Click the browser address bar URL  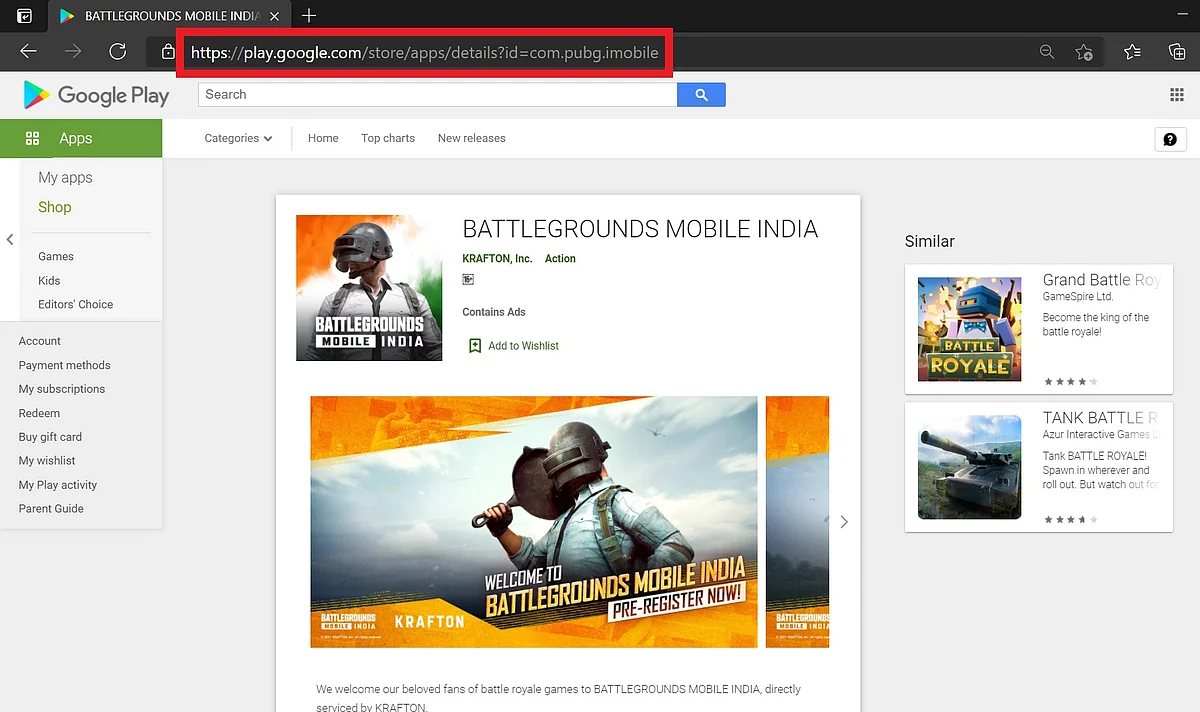pos(425,52)
